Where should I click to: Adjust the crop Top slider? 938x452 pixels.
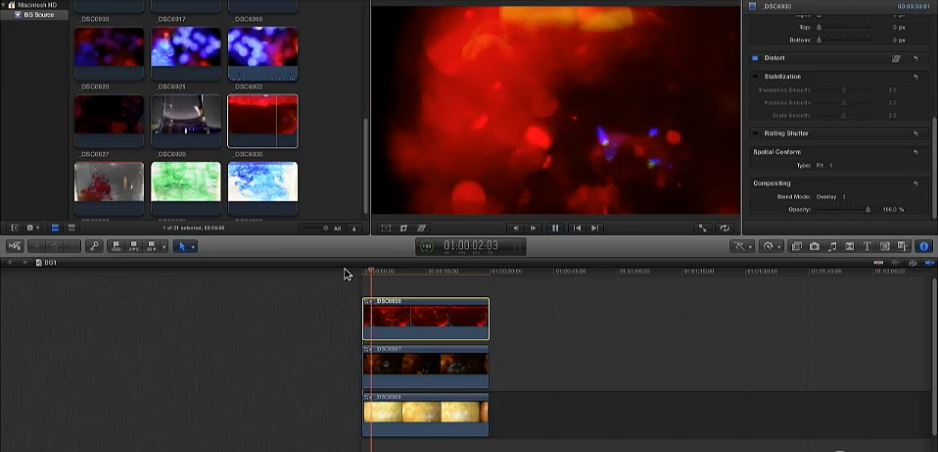[x=844, y=28]
